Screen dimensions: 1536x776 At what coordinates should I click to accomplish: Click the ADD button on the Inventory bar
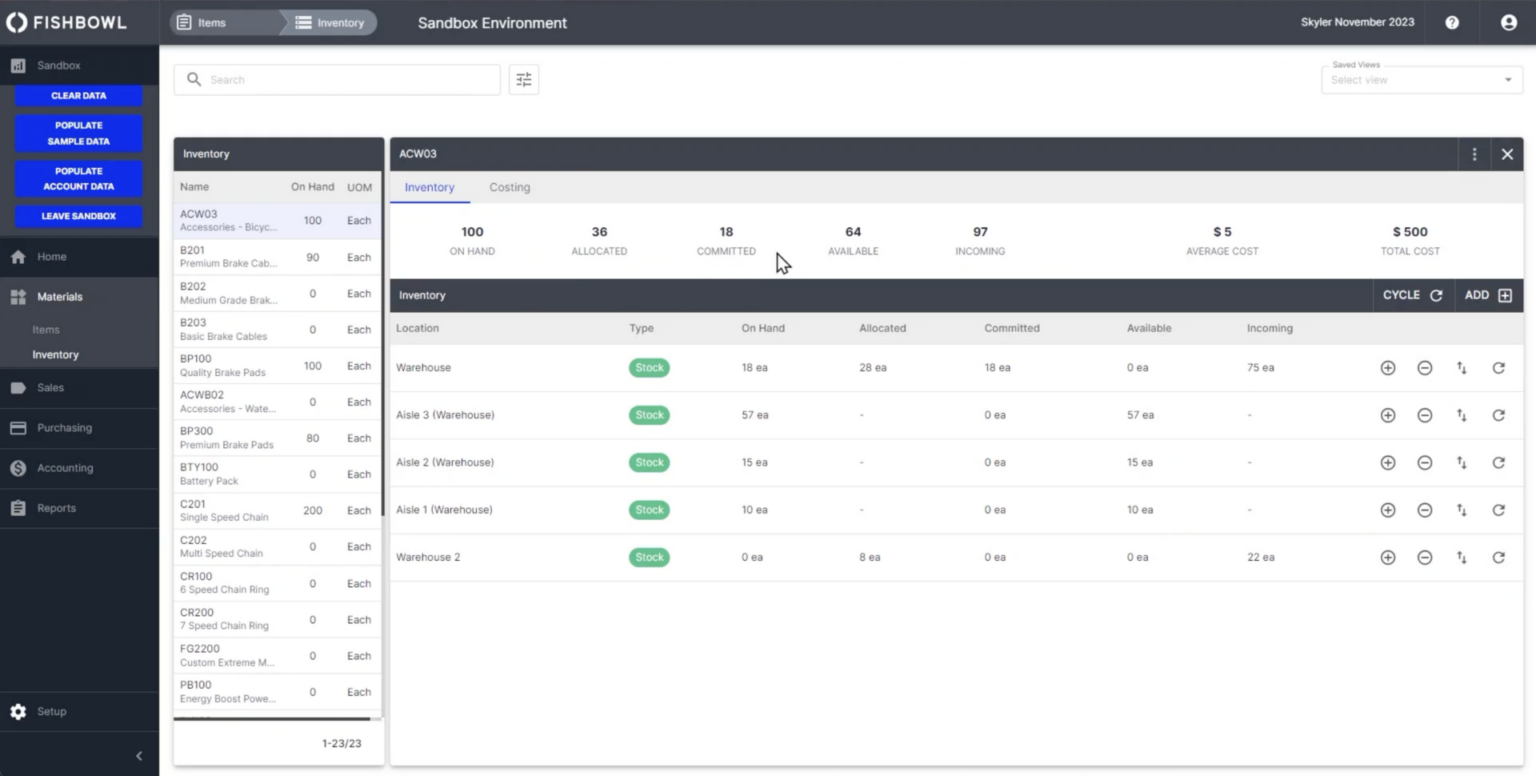coord(1487,295)
